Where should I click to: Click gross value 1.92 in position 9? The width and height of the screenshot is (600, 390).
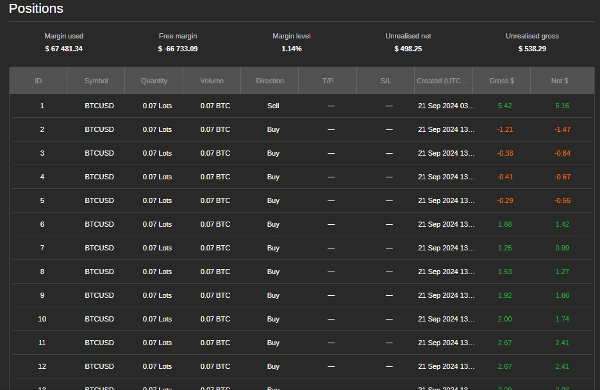(505, 295)
